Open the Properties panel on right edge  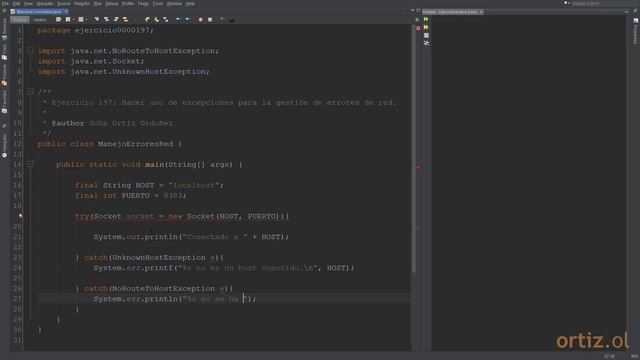click(x=636, y=31)
